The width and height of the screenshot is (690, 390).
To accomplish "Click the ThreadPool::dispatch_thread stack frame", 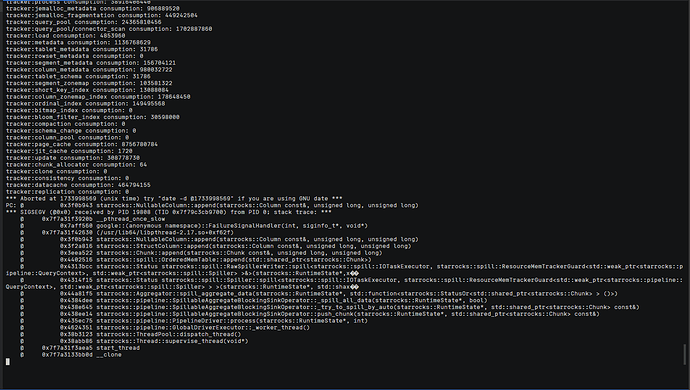I will [131, 334].
